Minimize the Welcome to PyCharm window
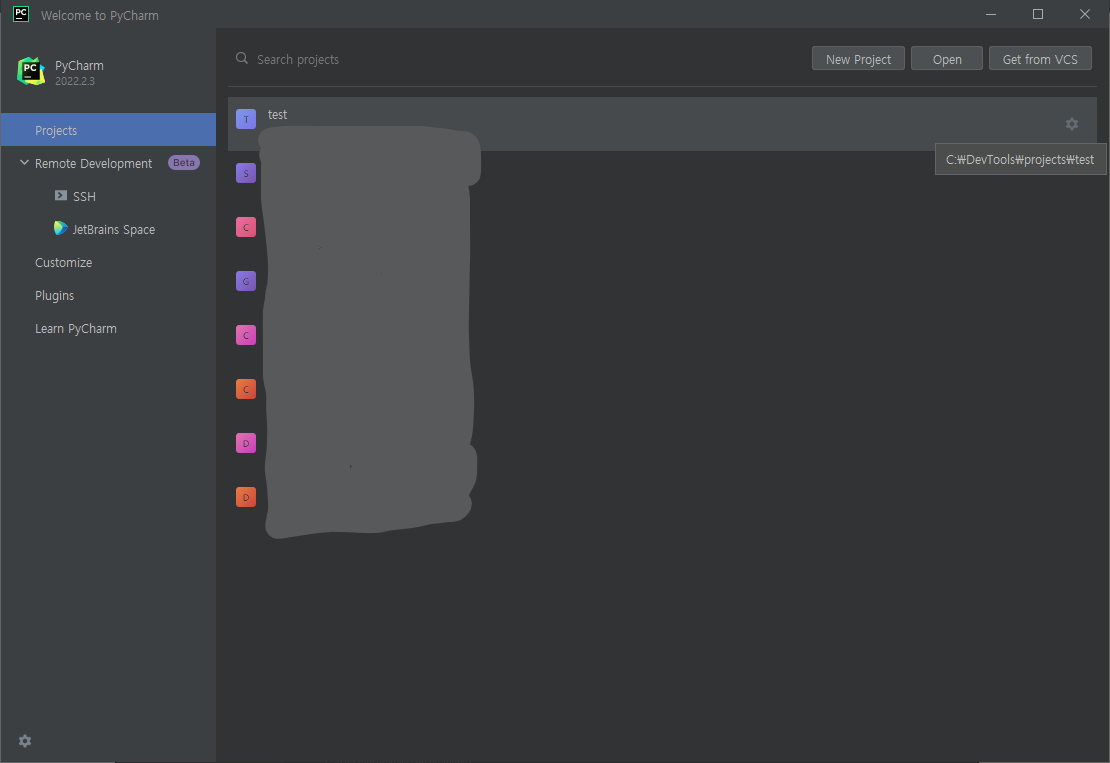Image resolution: width=1110 pixels, height=763 pixels. (x=991, y=14)
